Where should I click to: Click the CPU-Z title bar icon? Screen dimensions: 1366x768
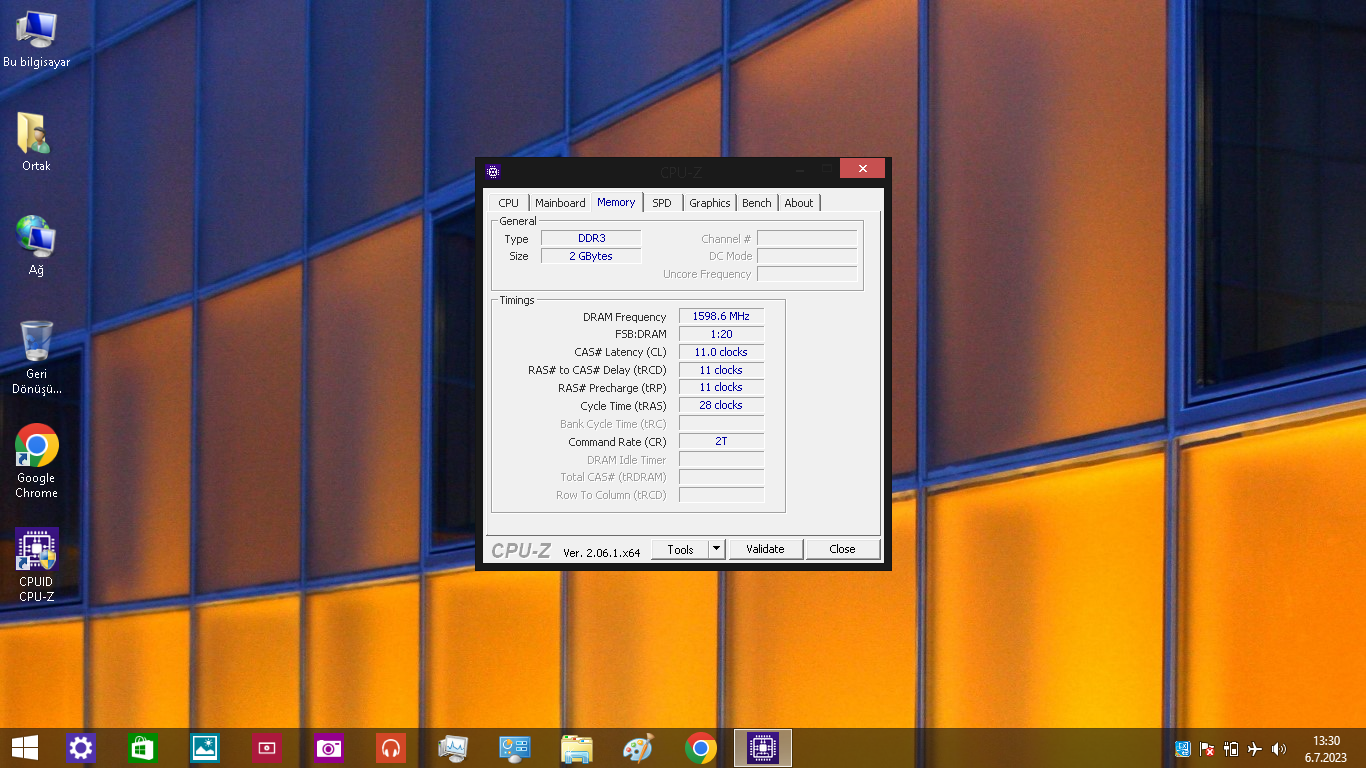493,171
